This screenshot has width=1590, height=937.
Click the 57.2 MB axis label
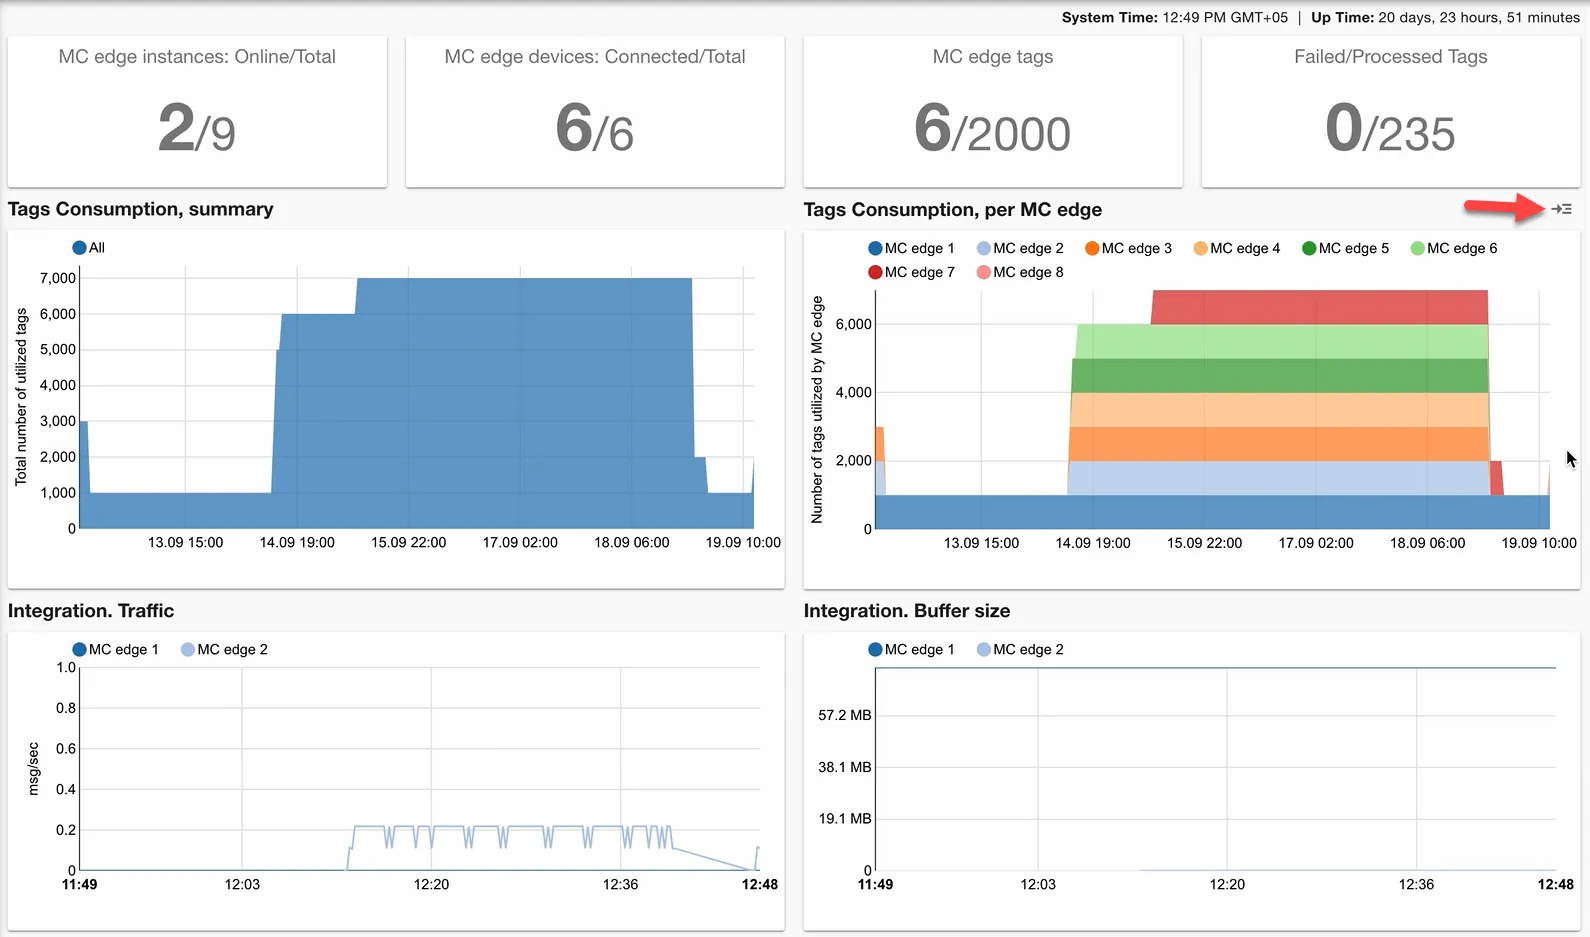click(x=845, y=715)
